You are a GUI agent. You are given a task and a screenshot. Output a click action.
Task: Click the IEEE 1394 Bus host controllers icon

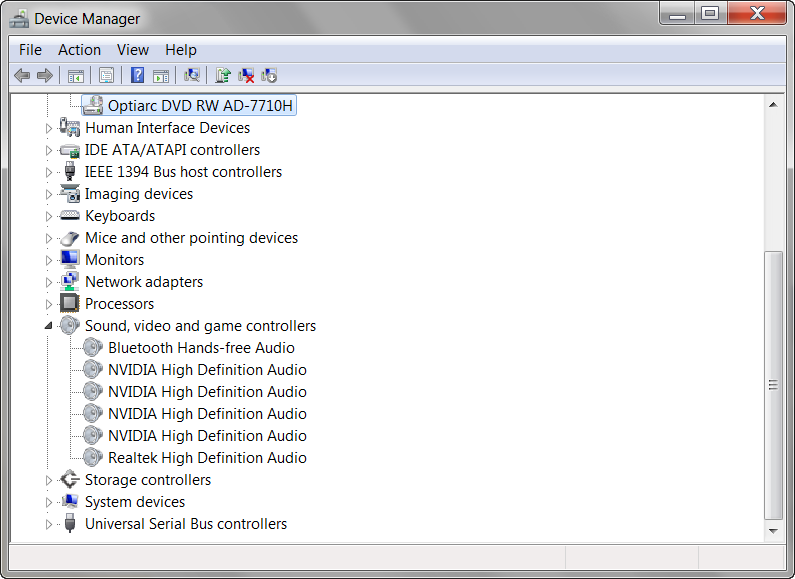pos(70,171)
